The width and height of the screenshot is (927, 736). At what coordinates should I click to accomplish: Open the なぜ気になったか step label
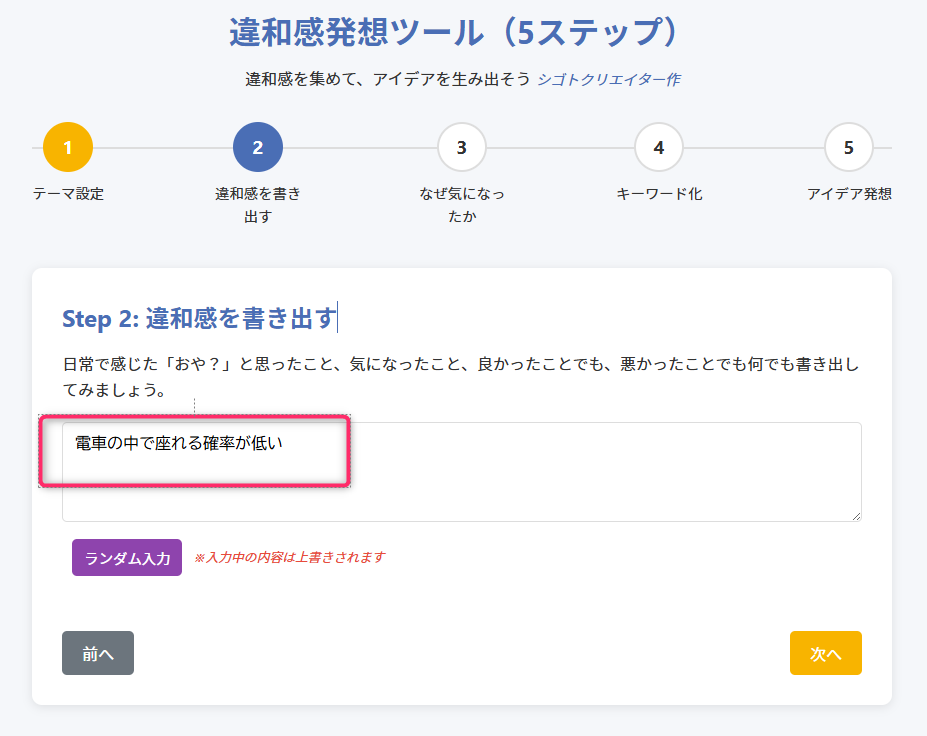[462, 205]
